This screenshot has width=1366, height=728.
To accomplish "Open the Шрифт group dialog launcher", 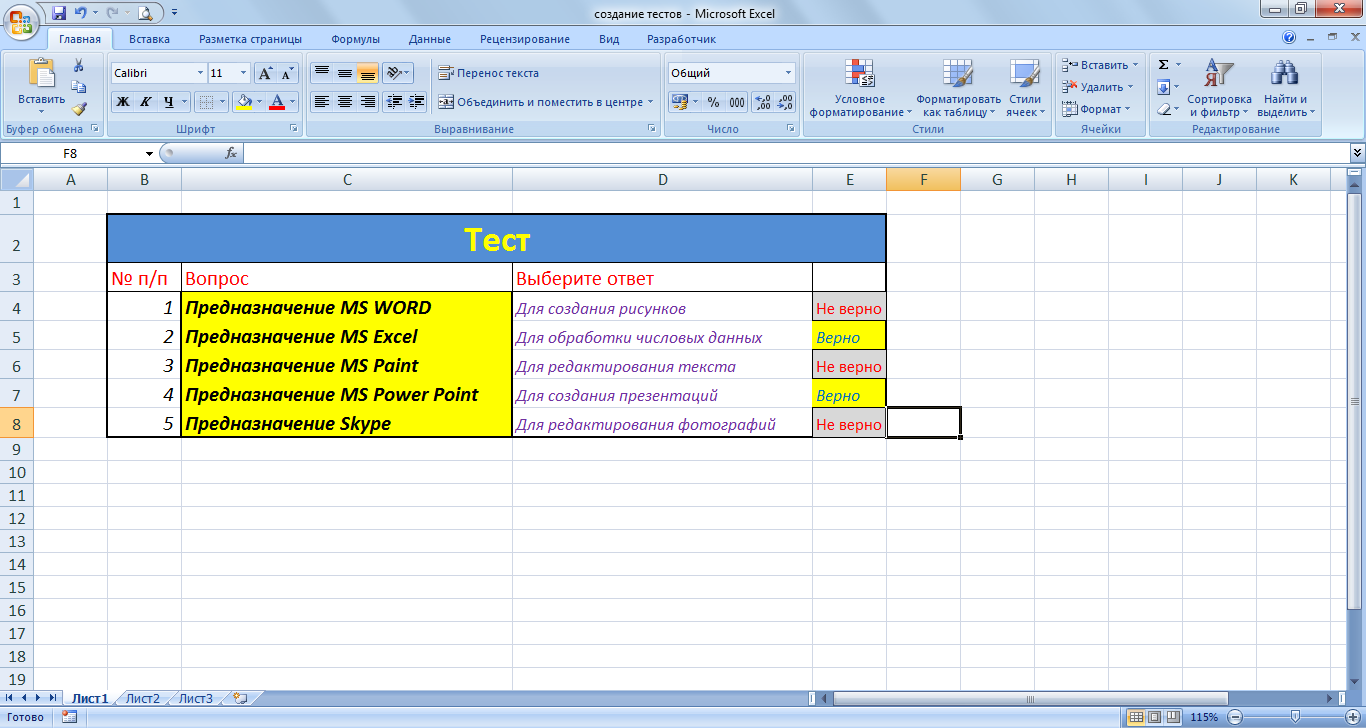I will (294, 129).
